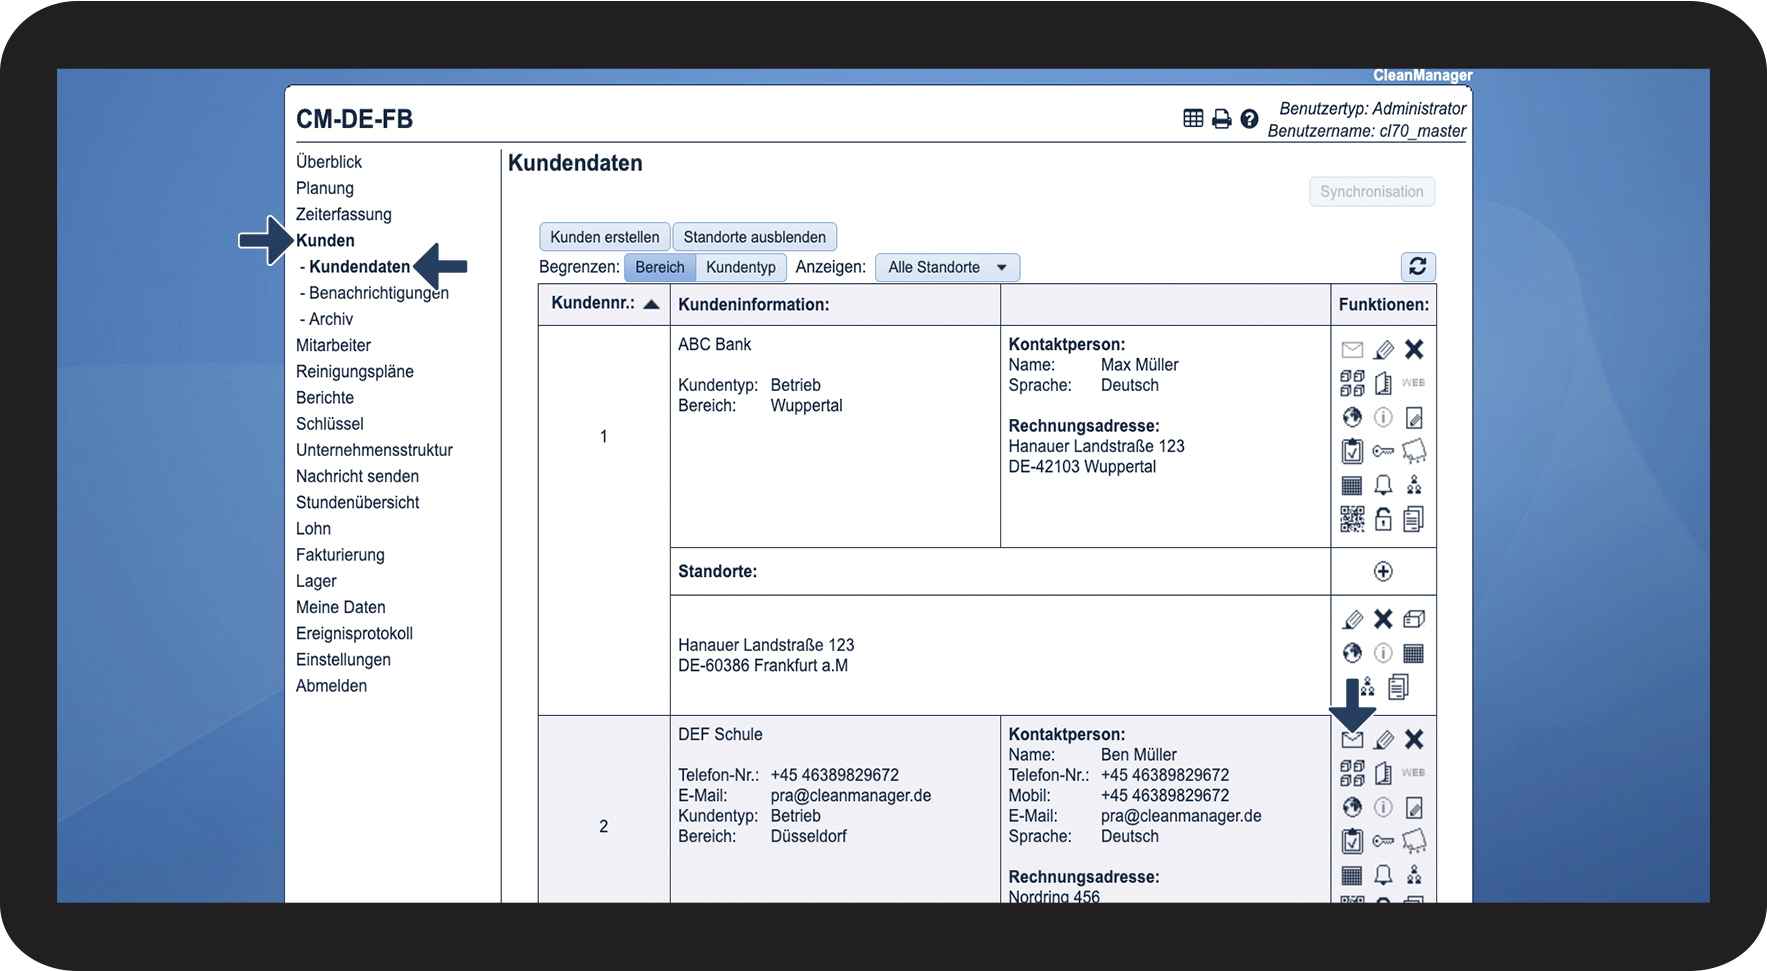Click the Standorte ausblenden button
The height and width of the screenshot is (971, 1767).
pos(755,237)
